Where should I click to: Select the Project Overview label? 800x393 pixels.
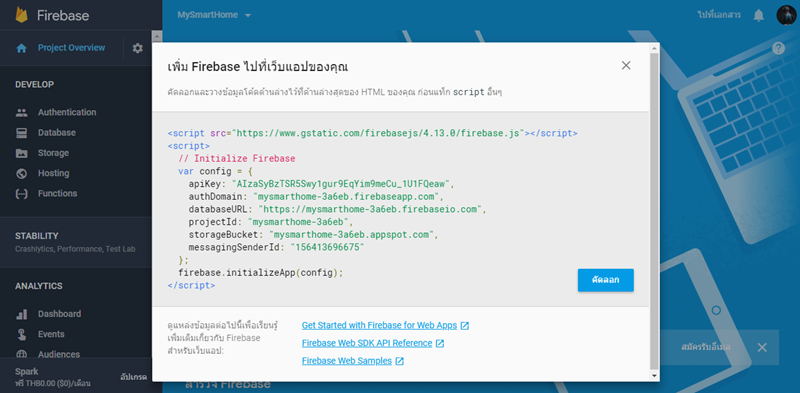71,48
